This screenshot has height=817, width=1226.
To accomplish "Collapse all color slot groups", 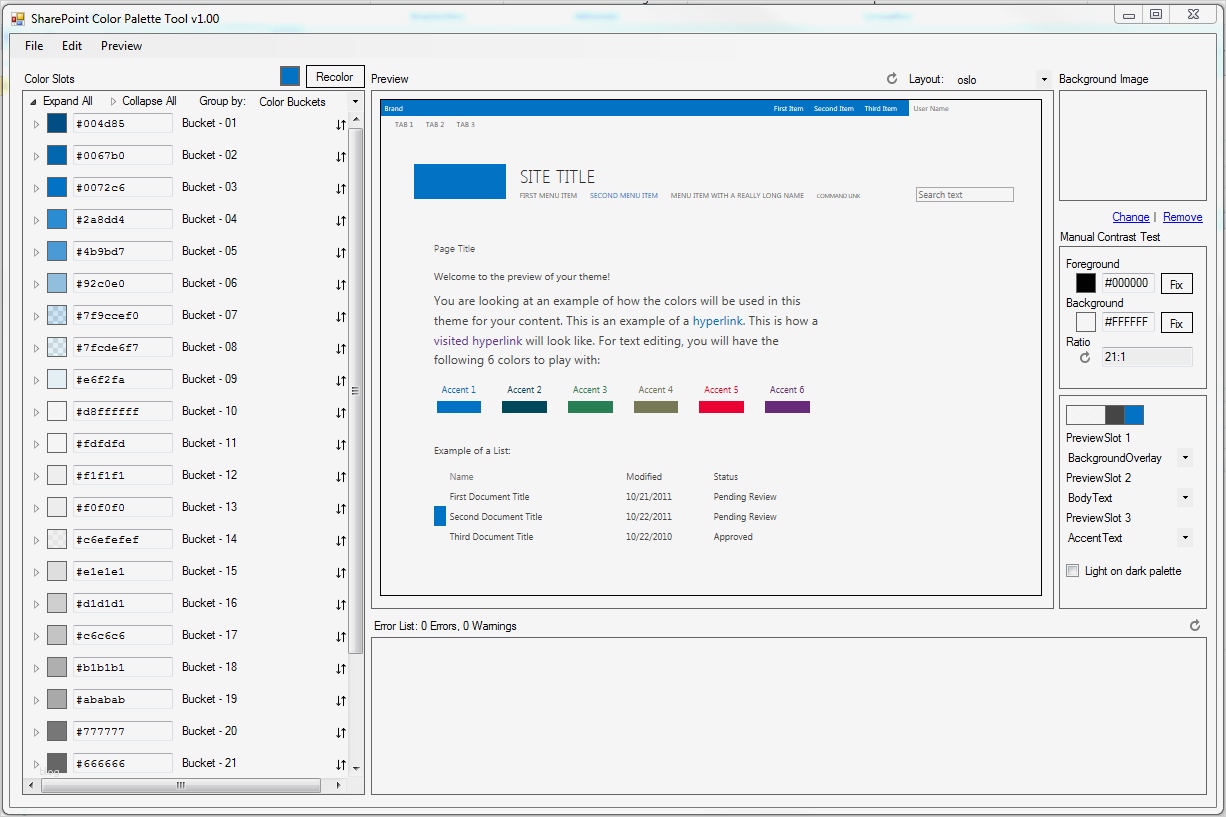I will pyautogui.click(x=143, y=101).
